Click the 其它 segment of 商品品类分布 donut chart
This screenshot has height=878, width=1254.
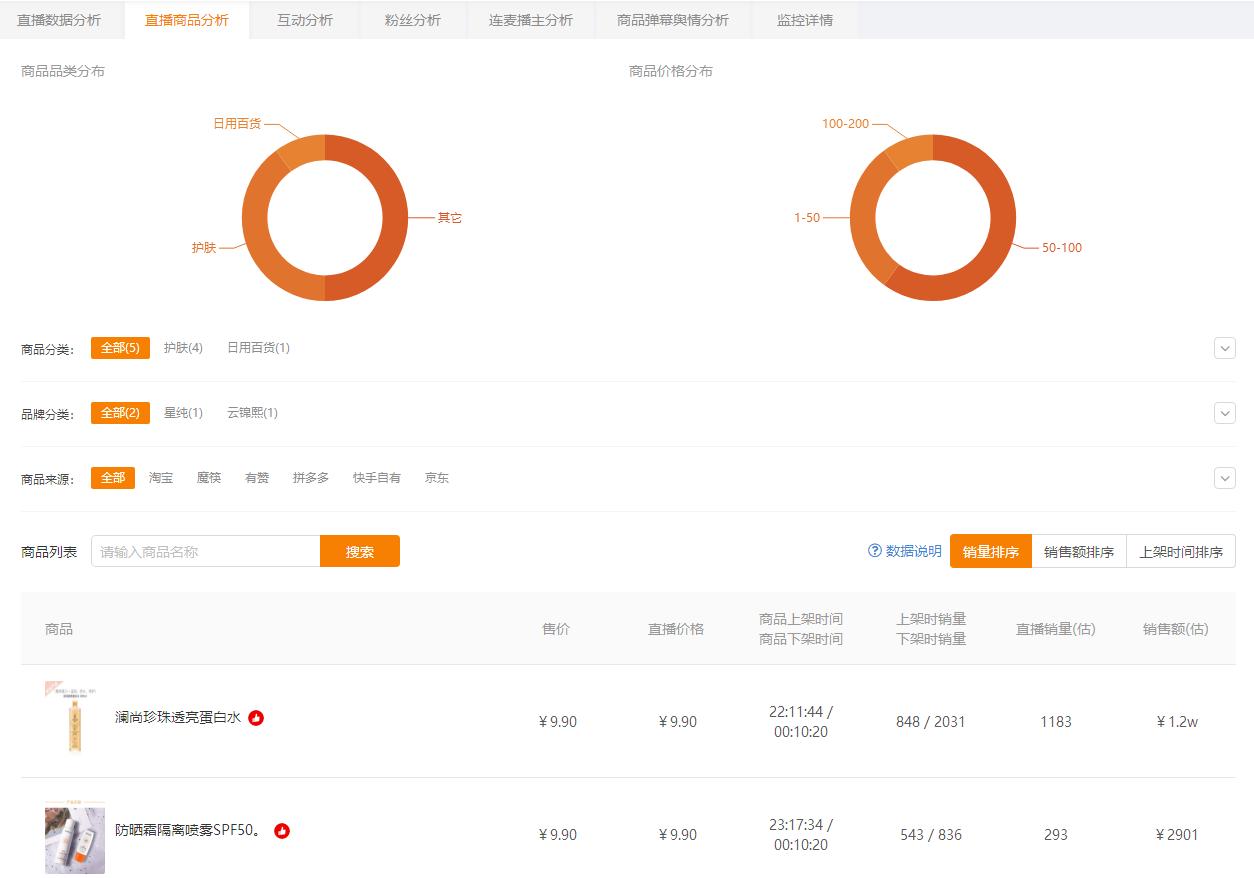(x=397, y=217)
